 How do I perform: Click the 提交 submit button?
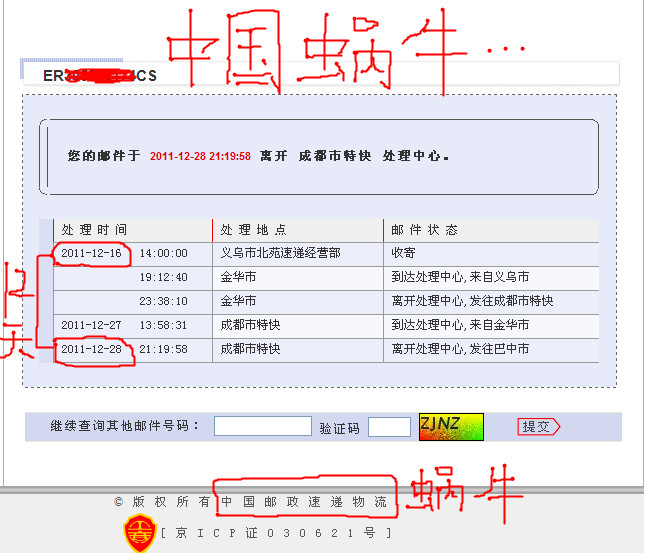[x=537, y=427]
